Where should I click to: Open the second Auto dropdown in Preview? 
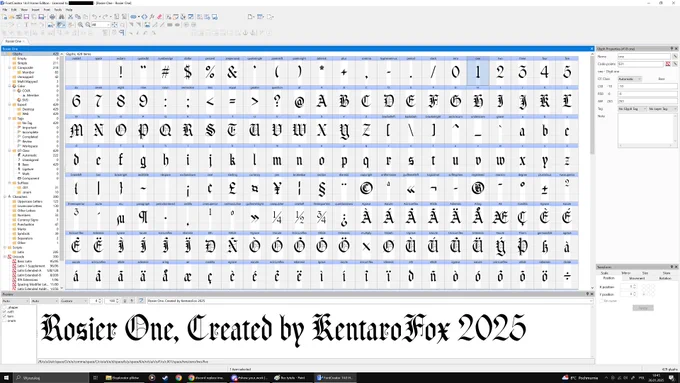(x=44, y=301)
